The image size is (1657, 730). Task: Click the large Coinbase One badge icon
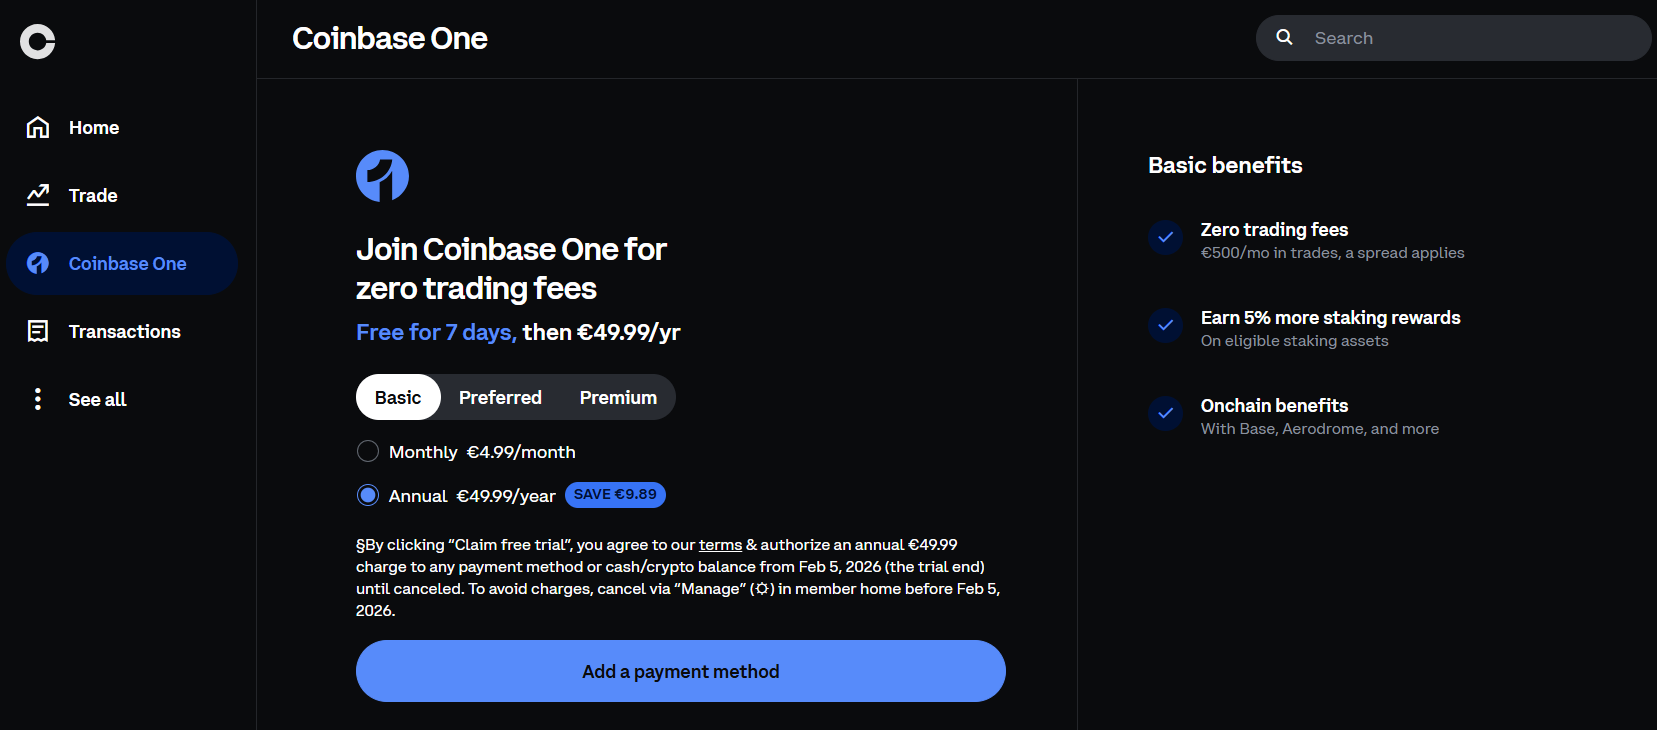pos(382,176)
